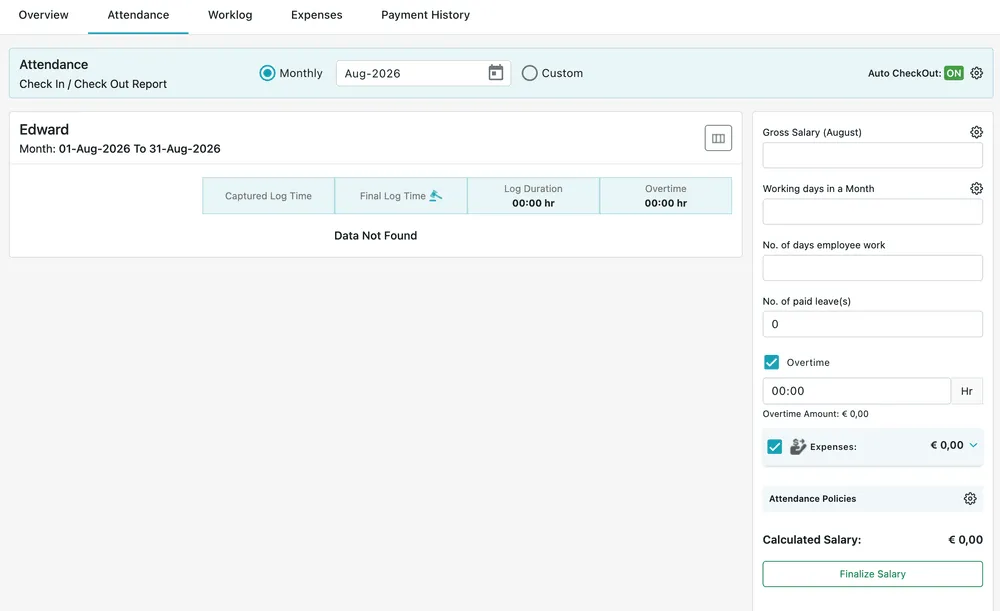Viewport: 1000px width, 611px height.
Task: Open the Aug-2026 month field
Action: tap(423, 73)
